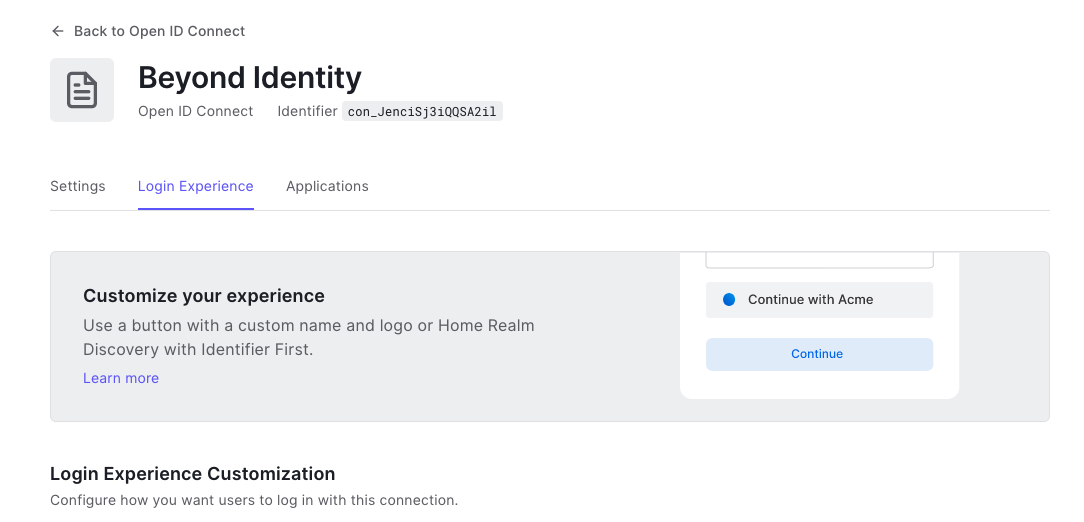Click the back arrow icon
Screen dimensions: 1084x522
57,31
